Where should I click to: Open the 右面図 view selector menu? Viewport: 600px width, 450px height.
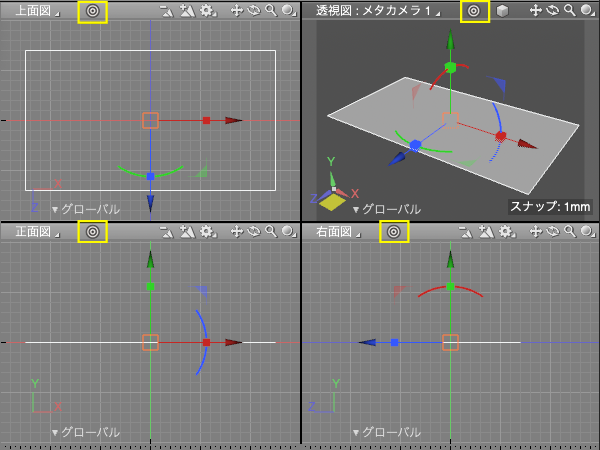click(338, 232)
